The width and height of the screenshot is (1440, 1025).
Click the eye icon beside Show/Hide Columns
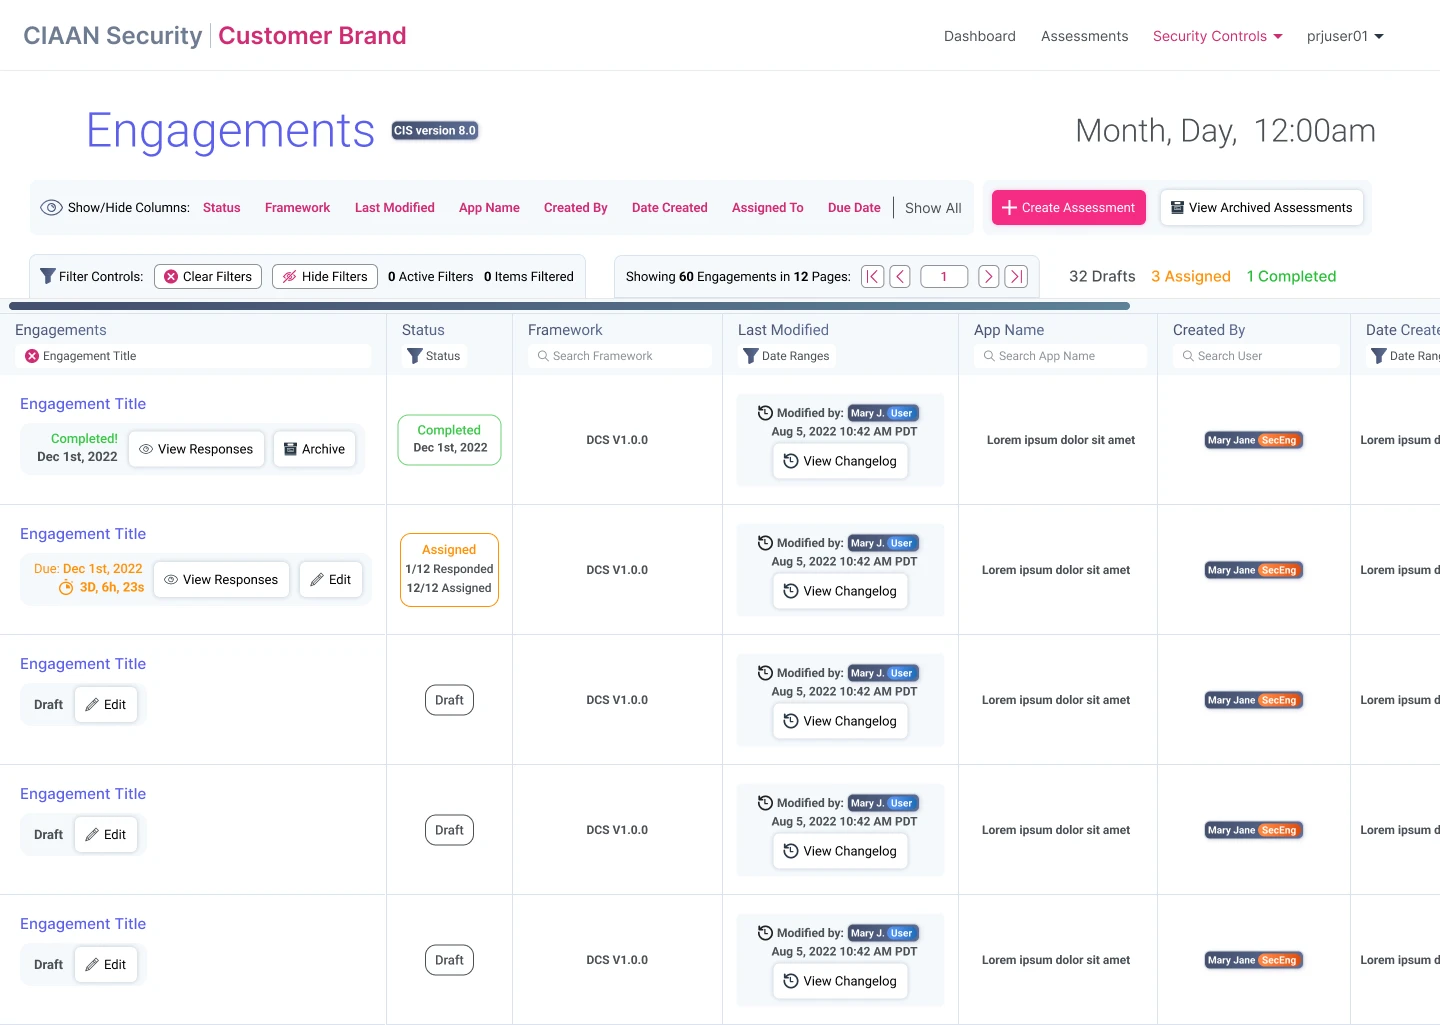coord(51,208)
